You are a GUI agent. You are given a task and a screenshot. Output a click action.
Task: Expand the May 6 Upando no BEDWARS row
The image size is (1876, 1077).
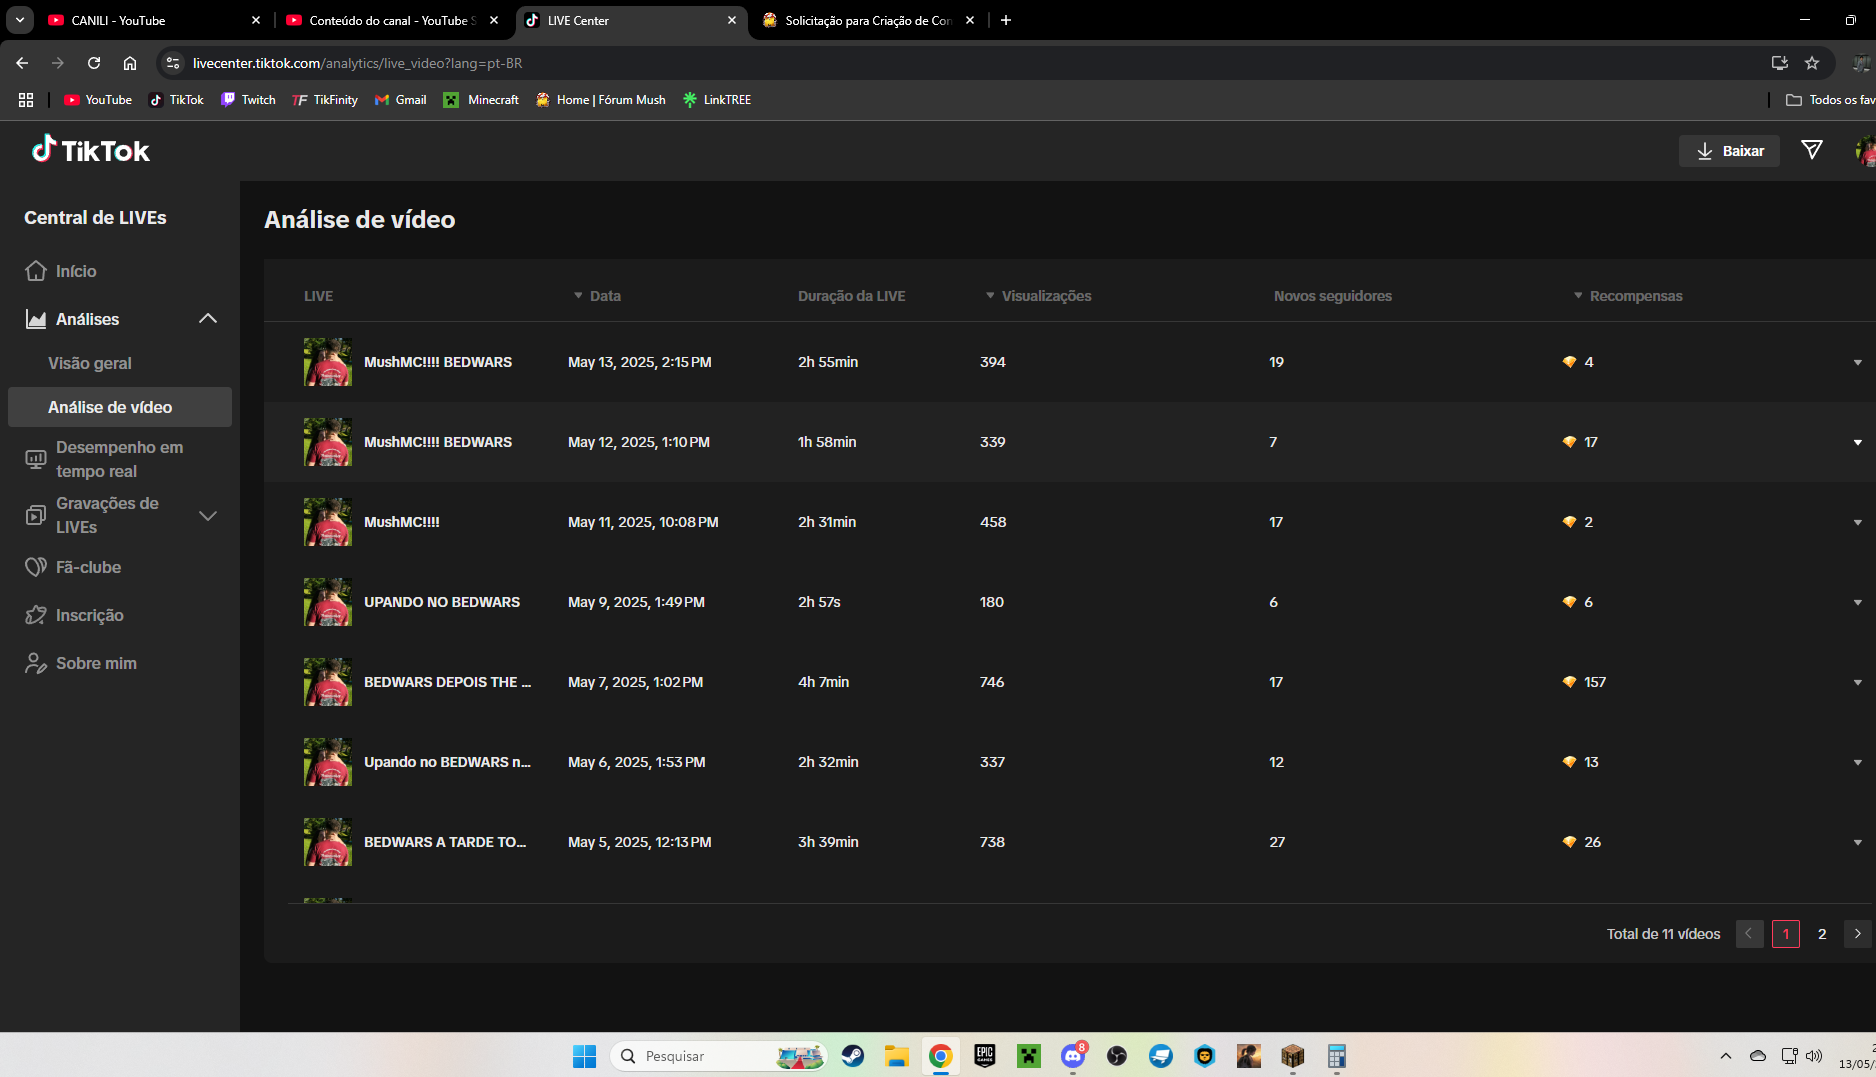pyautogui.click(x=1857, y=762)
